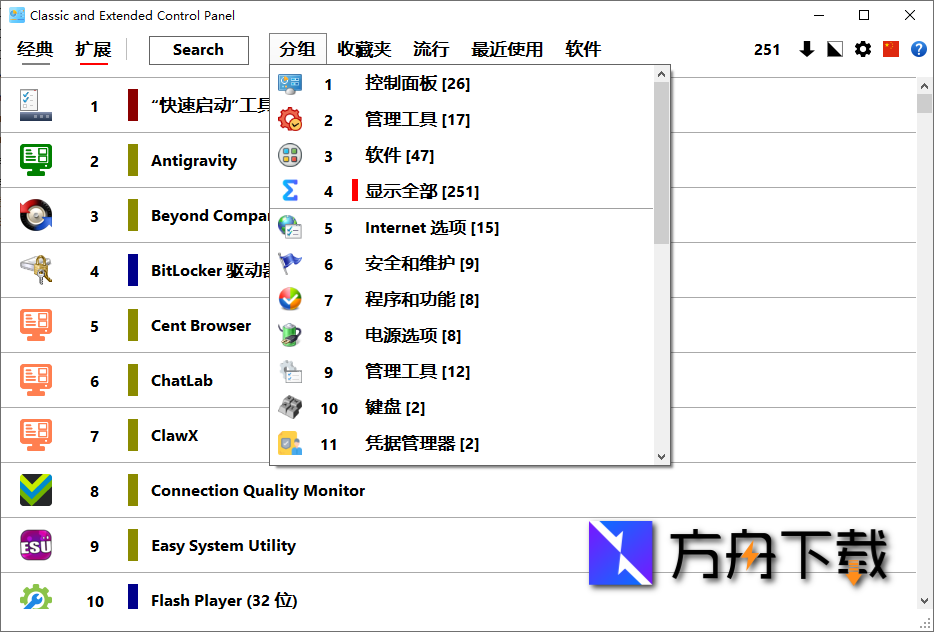Open the 收藏夹 menu

coord(363,49)
